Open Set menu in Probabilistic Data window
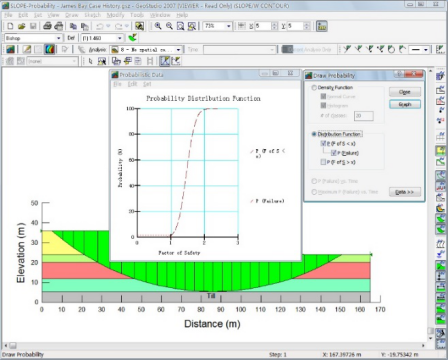Screen dimensions: 448x360 point(147,84)
